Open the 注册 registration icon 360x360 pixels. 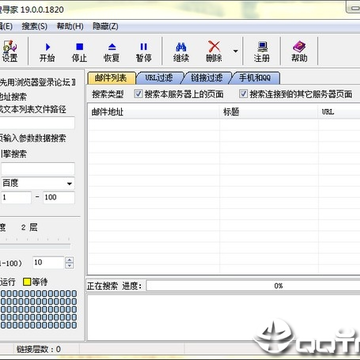coord(262,52)
